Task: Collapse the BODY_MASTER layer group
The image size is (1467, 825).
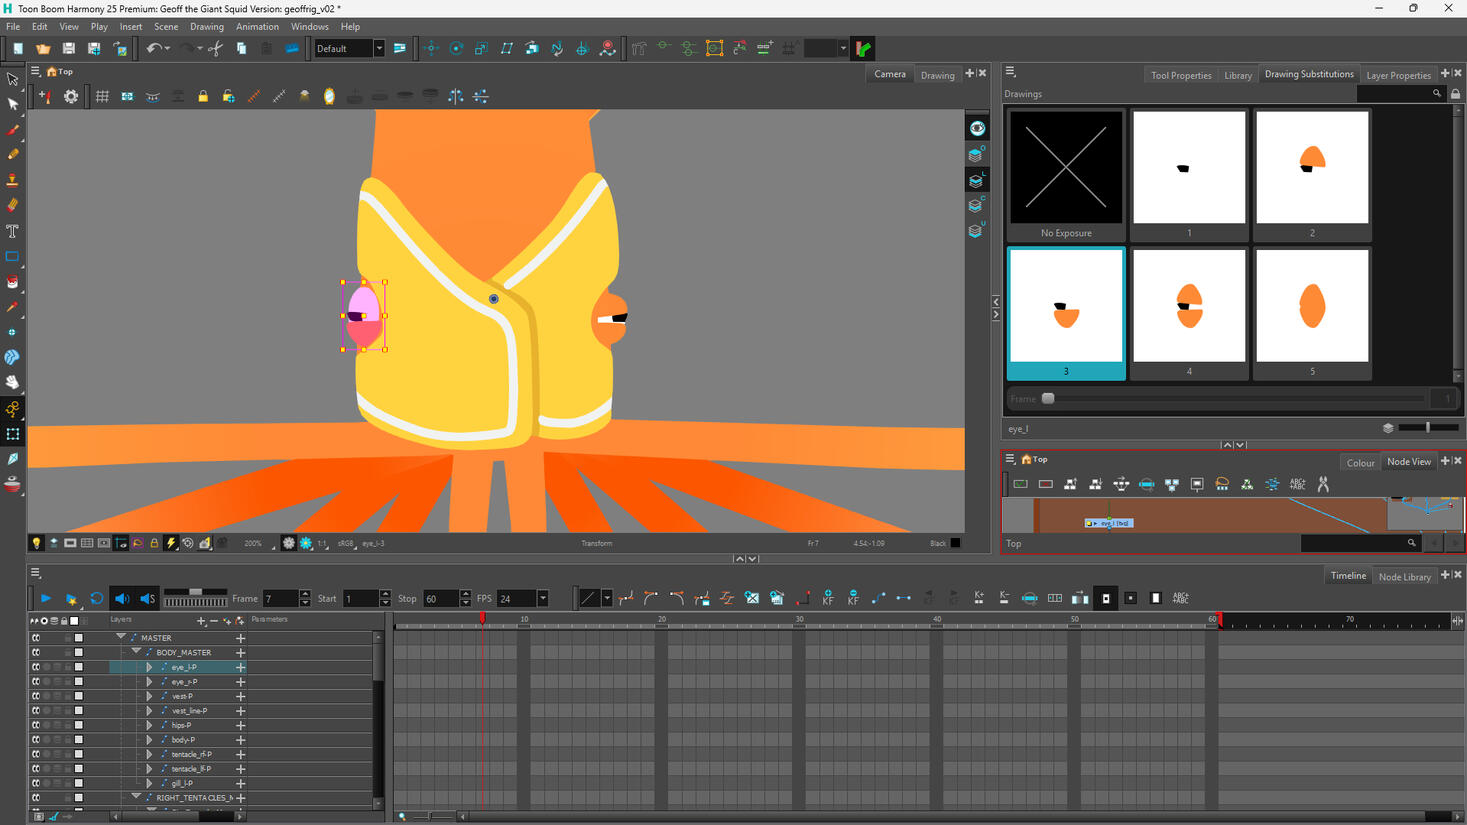Action: [137, 652]
